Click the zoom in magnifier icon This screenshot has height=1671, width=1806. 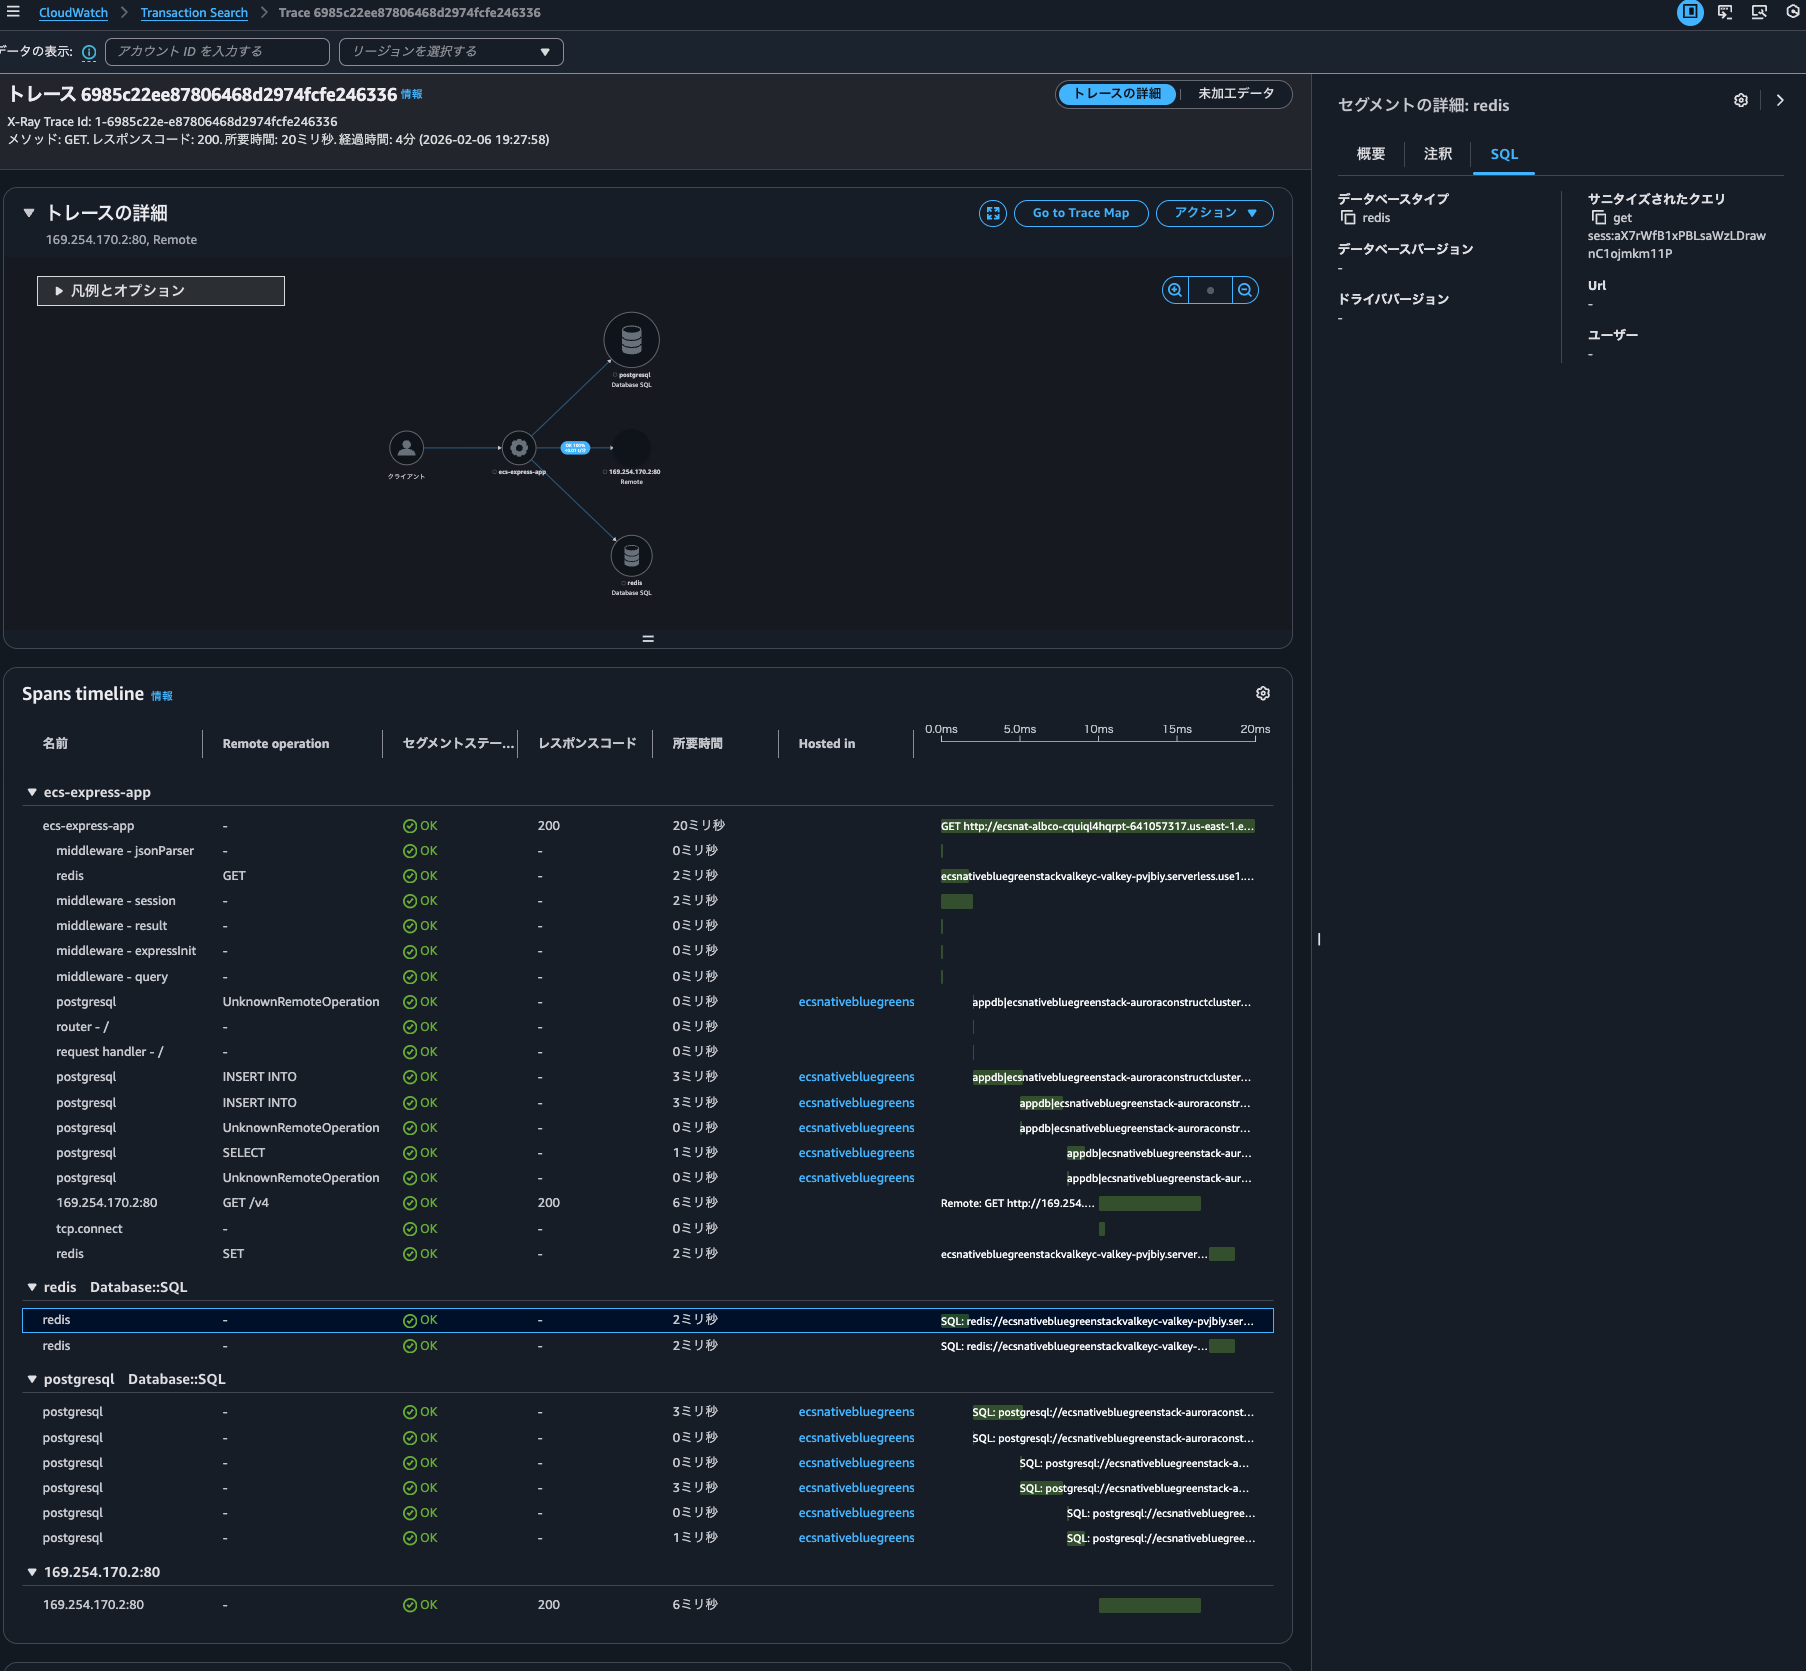click(1175, 290)
